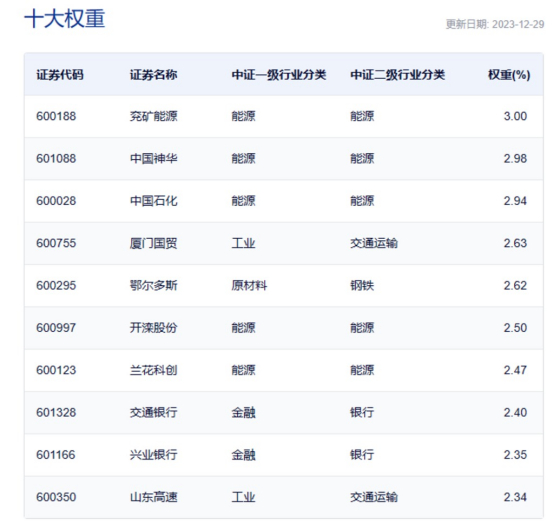Select stock code 600028
The image size is (554, 525).
pos(56,201)
